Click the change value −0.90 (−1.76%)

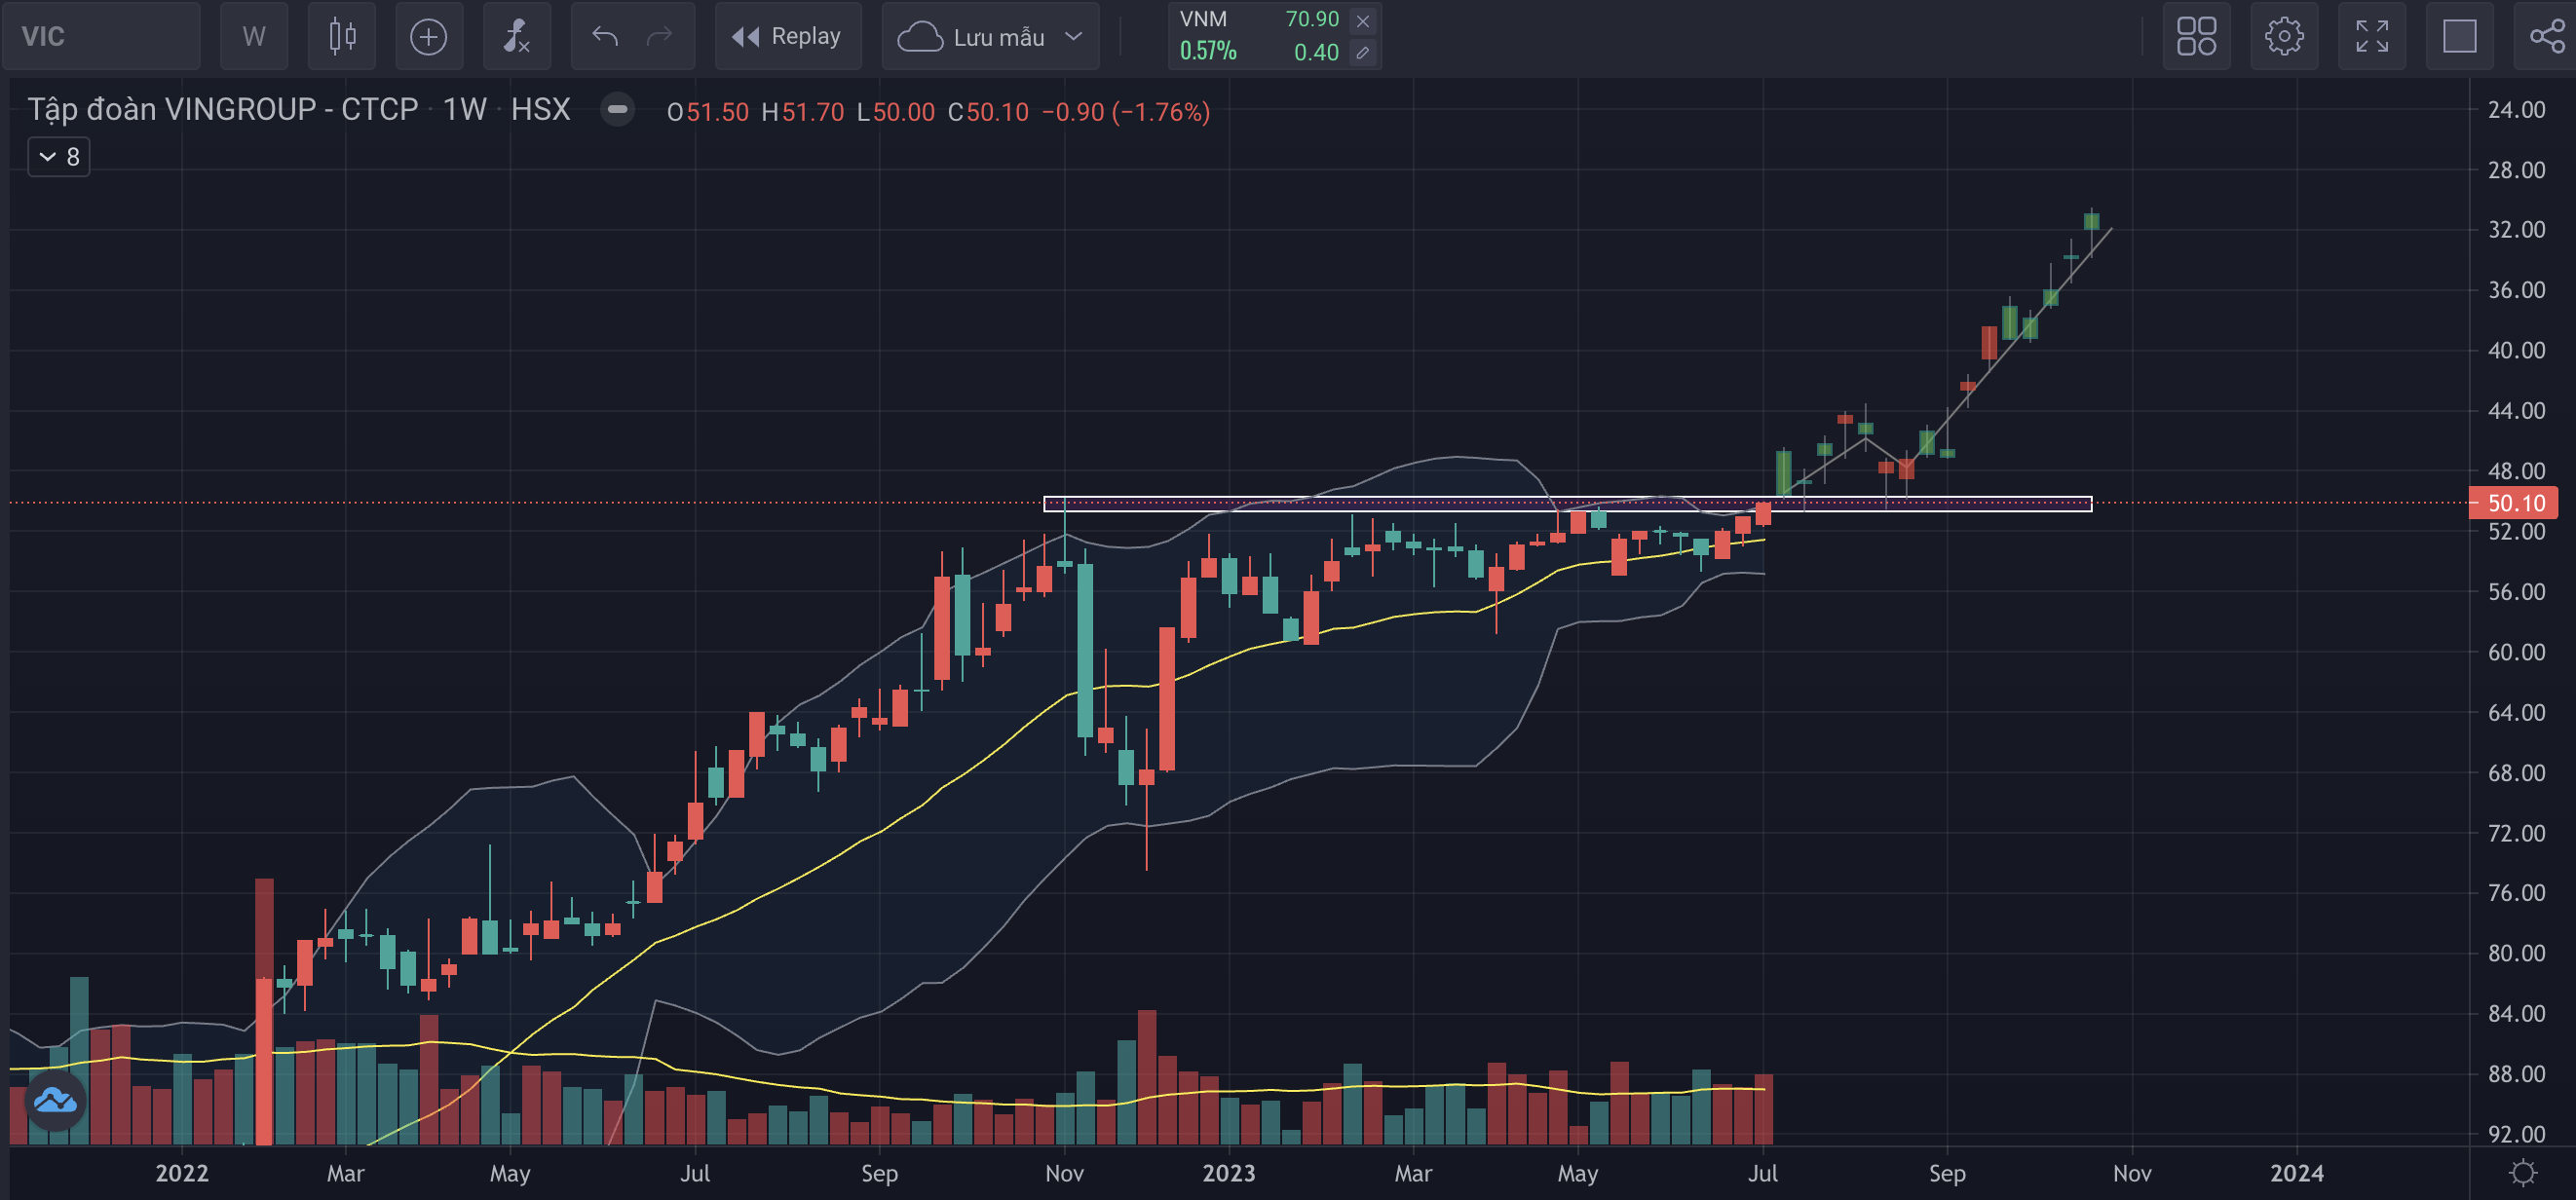(x=1126, y=112)
